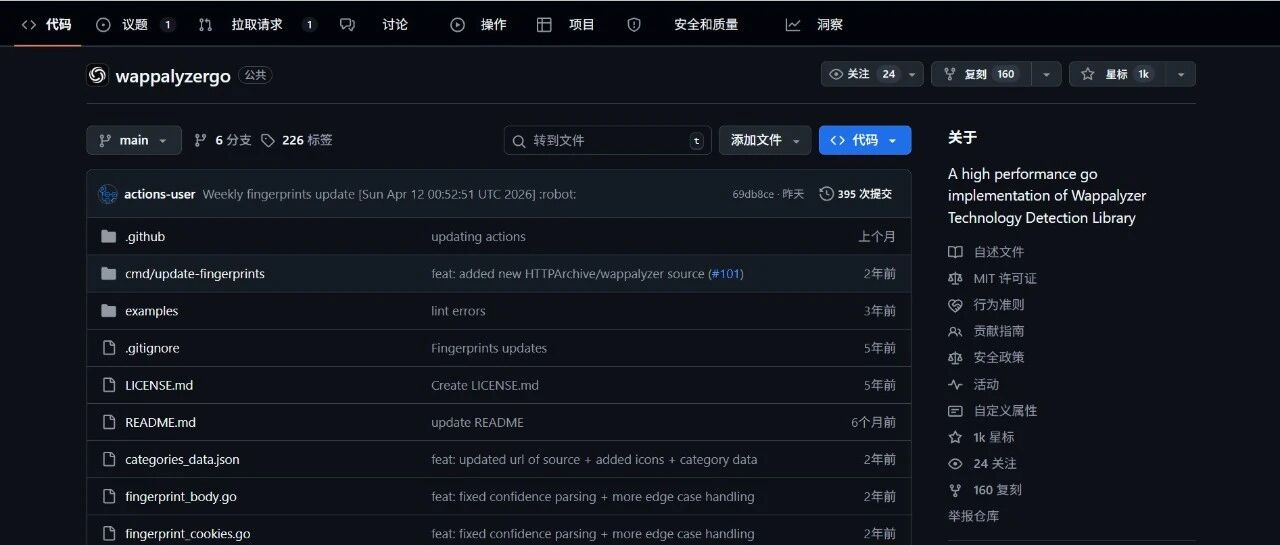Viewport: 1280px width, 545px height.
Task: Open the 添加文件 dropdown
Action: point(765,140)
